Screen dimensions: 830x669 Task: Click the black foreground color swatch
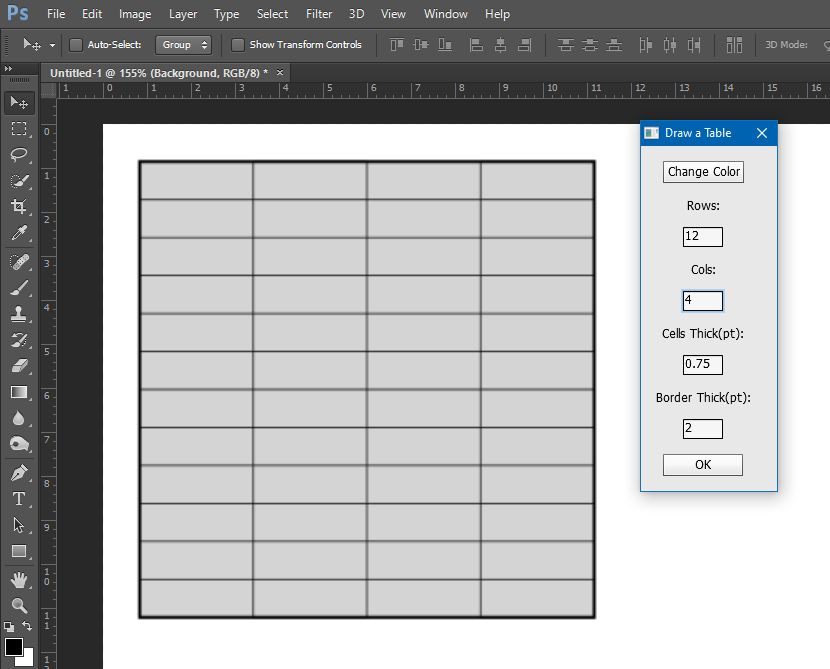(13, 647)
